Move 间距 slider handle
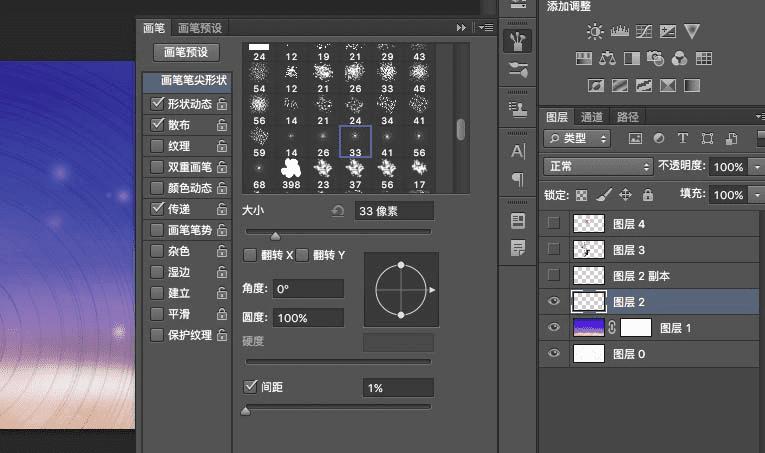 (245, 411)
